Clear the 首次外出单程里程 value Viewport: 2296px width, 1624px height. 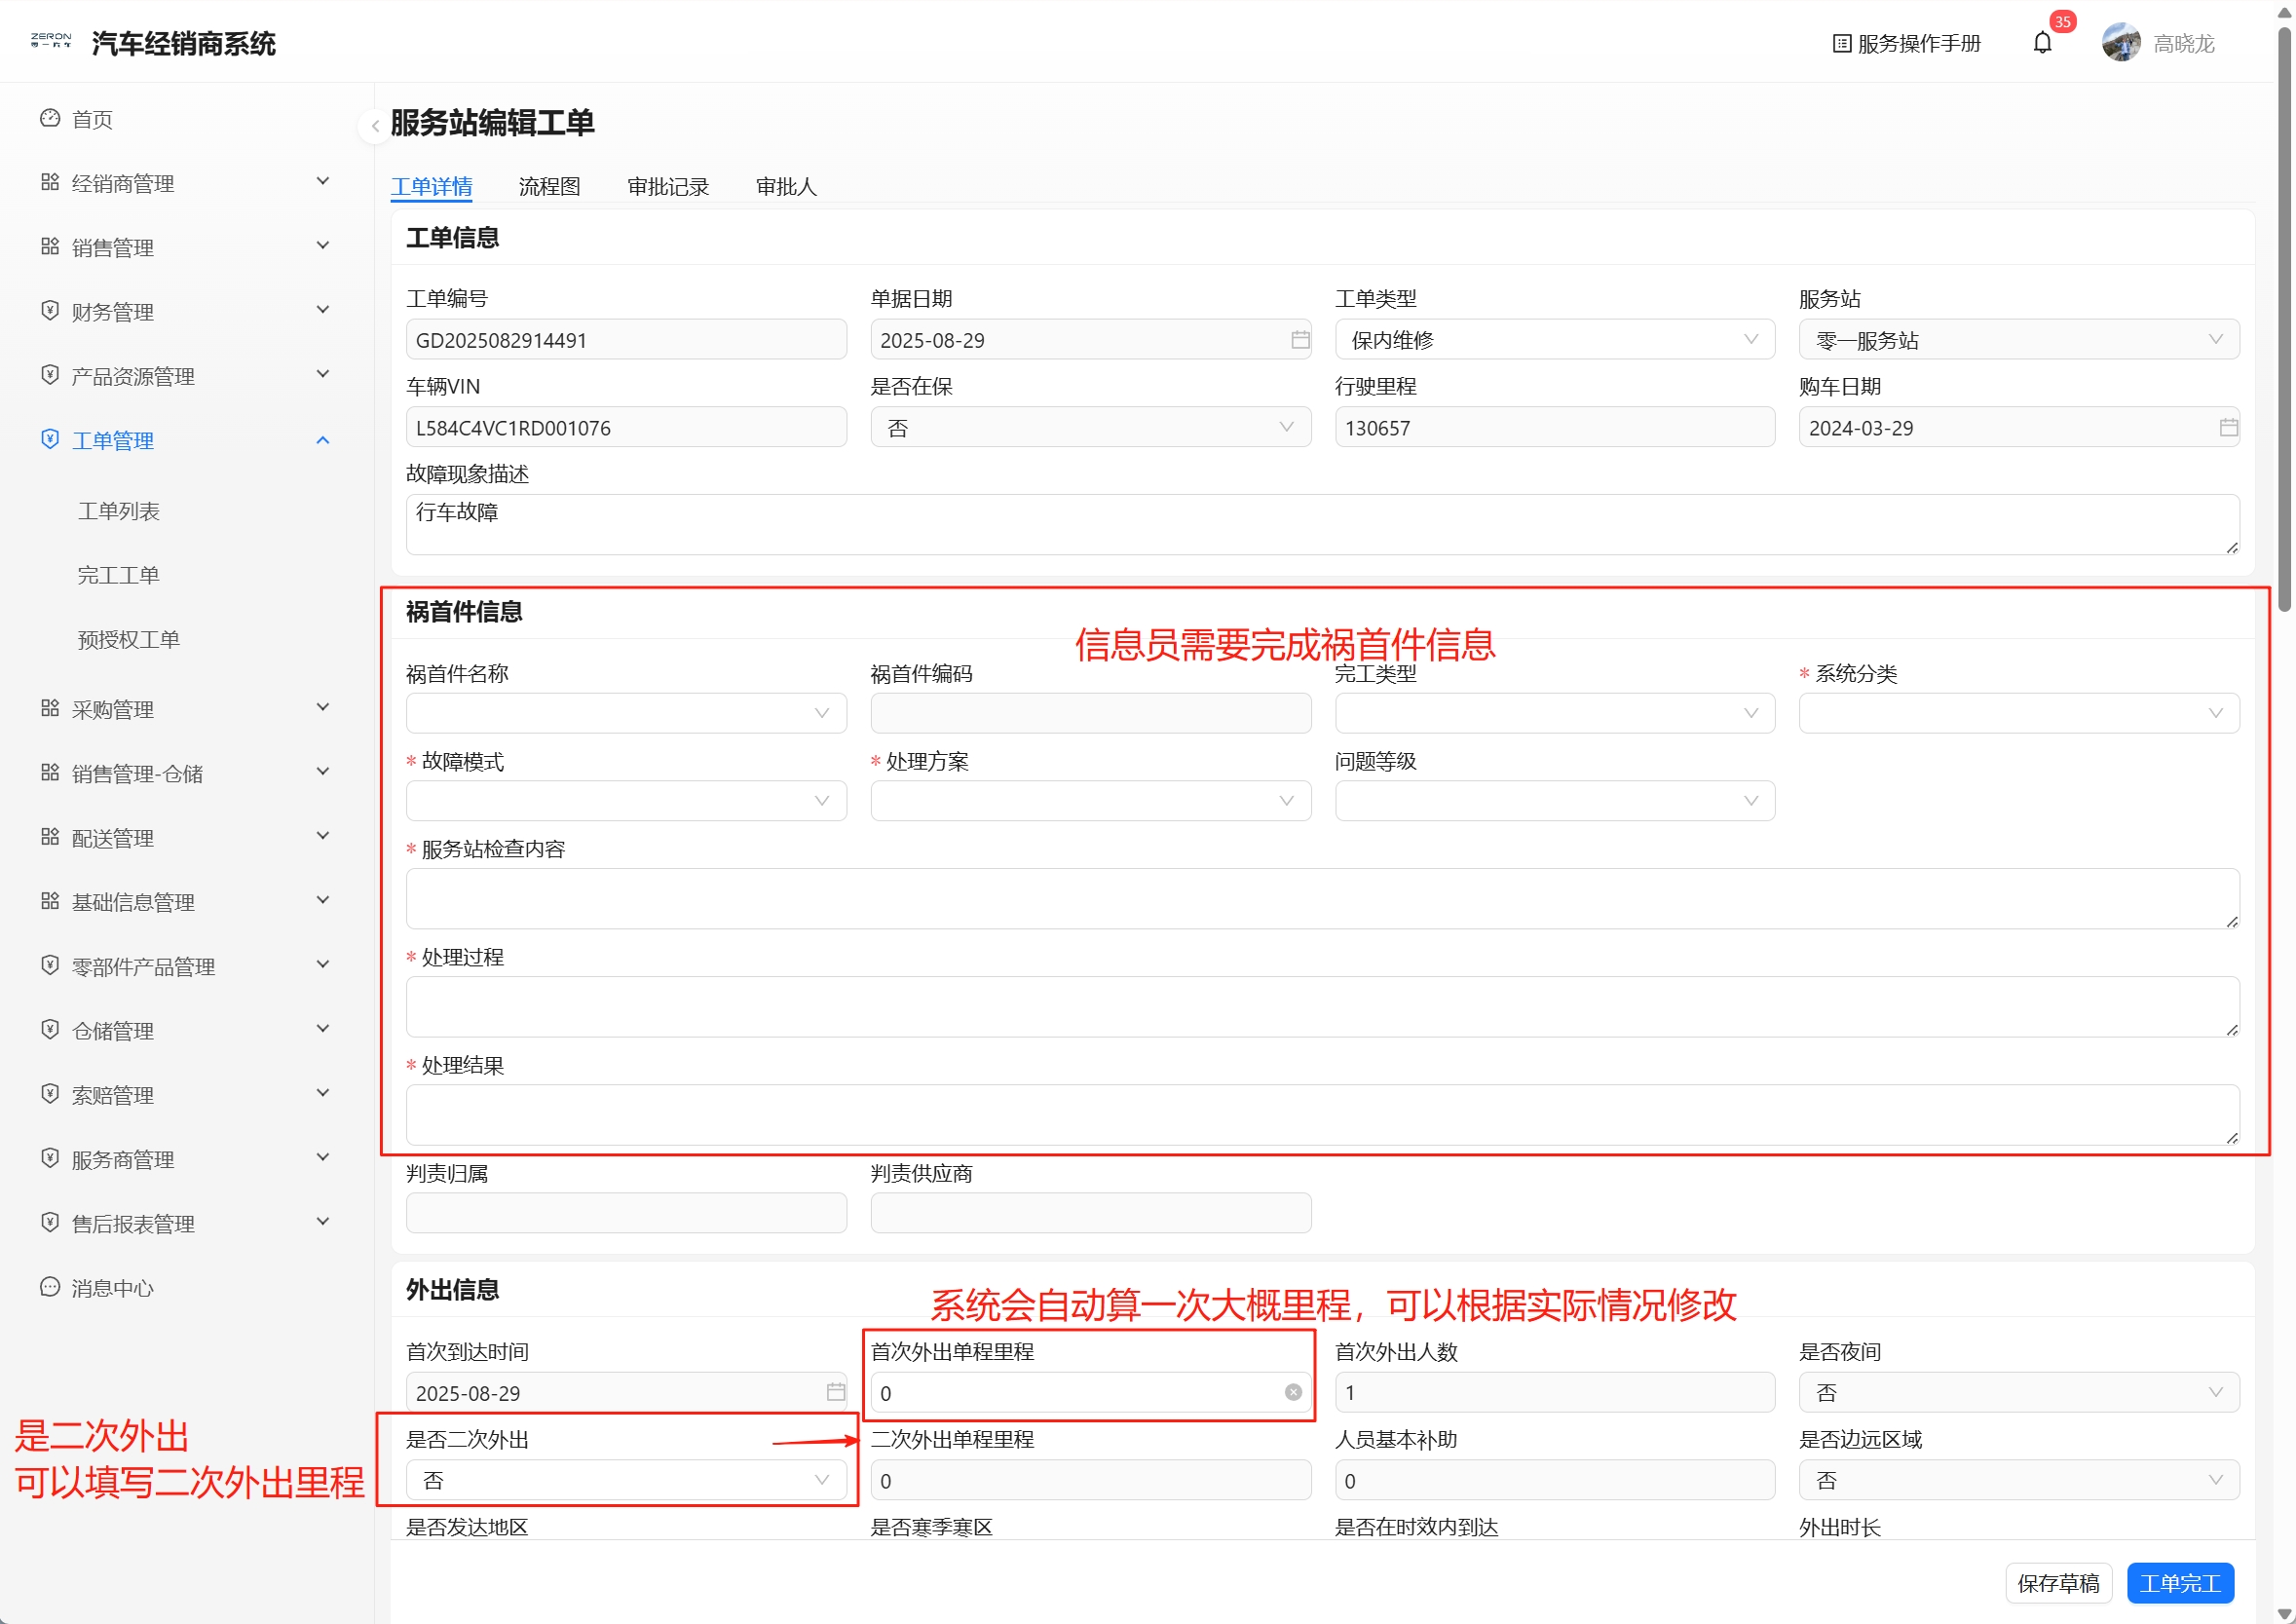(x=1293, y=1392)
